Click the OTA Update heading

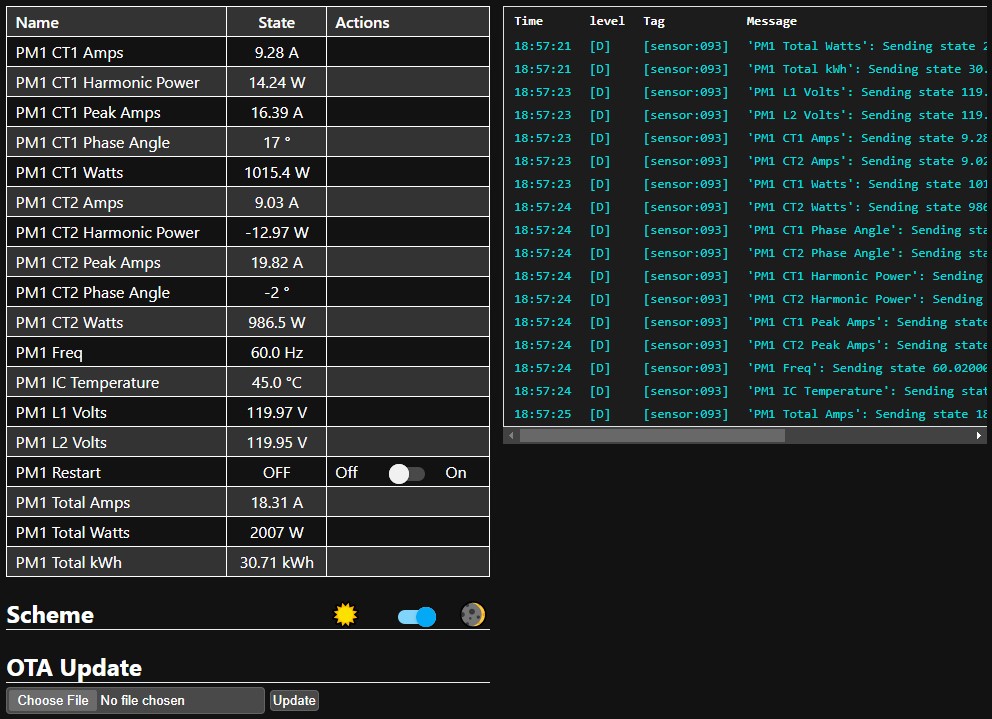click(74, 668)
